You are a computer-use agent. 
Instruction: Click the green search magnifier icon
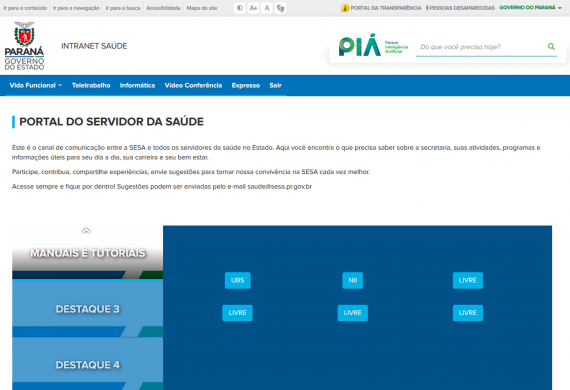point(551,47)
